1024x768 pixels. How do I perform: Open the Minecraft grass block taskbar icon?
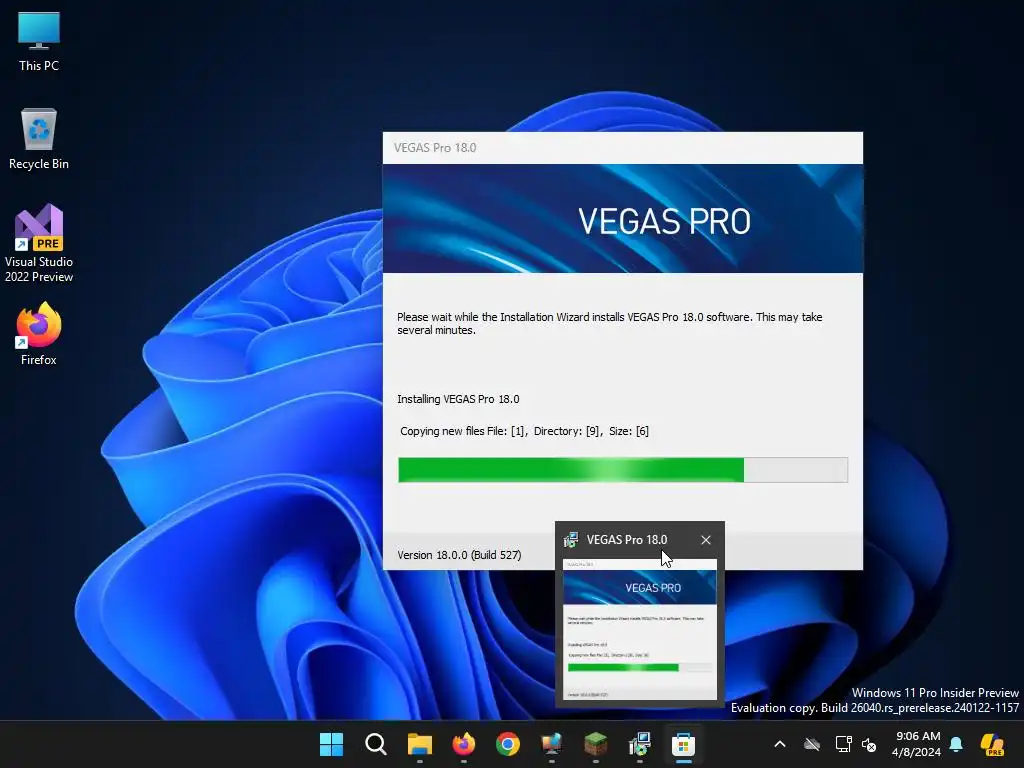point(596,744)
